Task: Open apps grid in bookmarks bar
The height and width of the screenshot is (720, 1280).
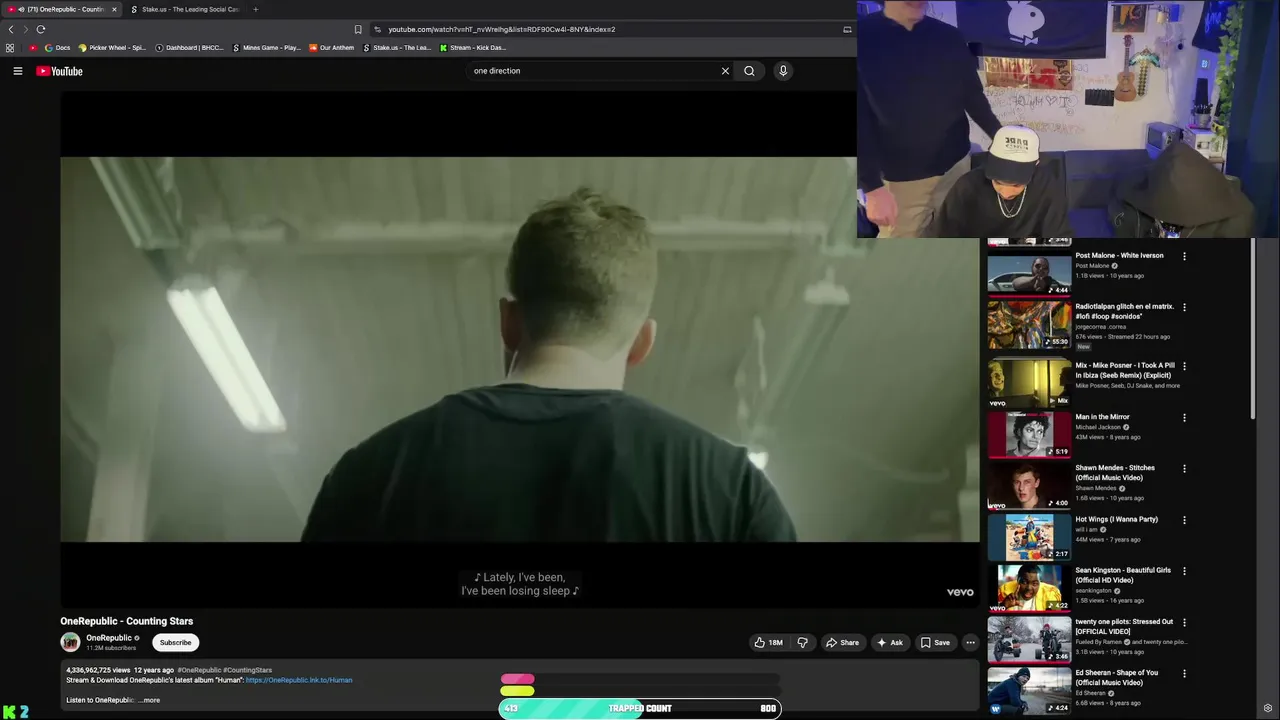Action: click(10, 48)
